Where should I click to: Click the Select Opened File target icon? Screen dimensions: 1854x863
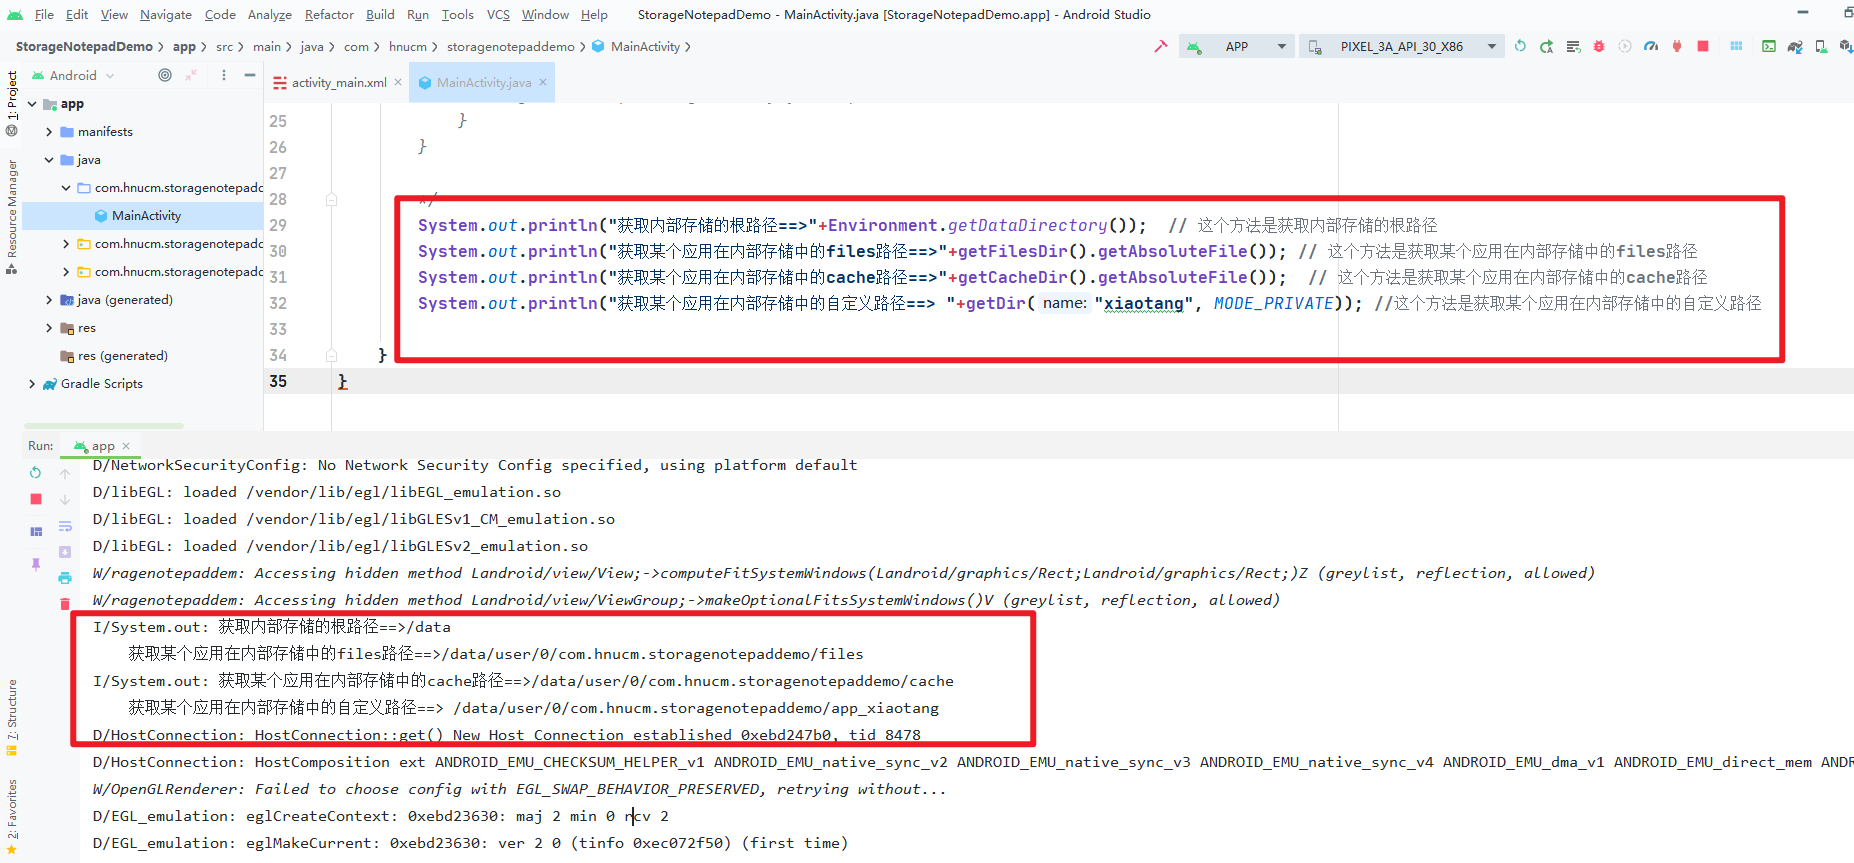[165, 75]
